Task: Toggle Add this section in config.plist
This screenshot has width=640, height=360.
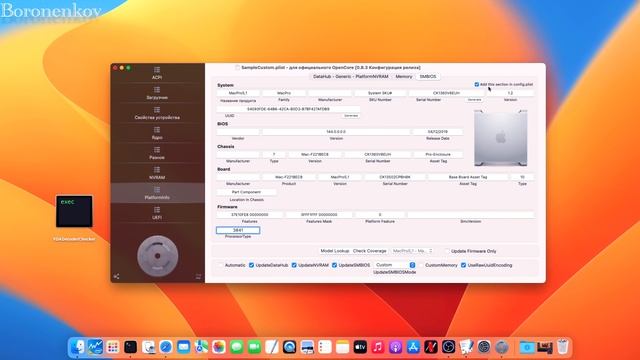Action: (x=477, y=84)
